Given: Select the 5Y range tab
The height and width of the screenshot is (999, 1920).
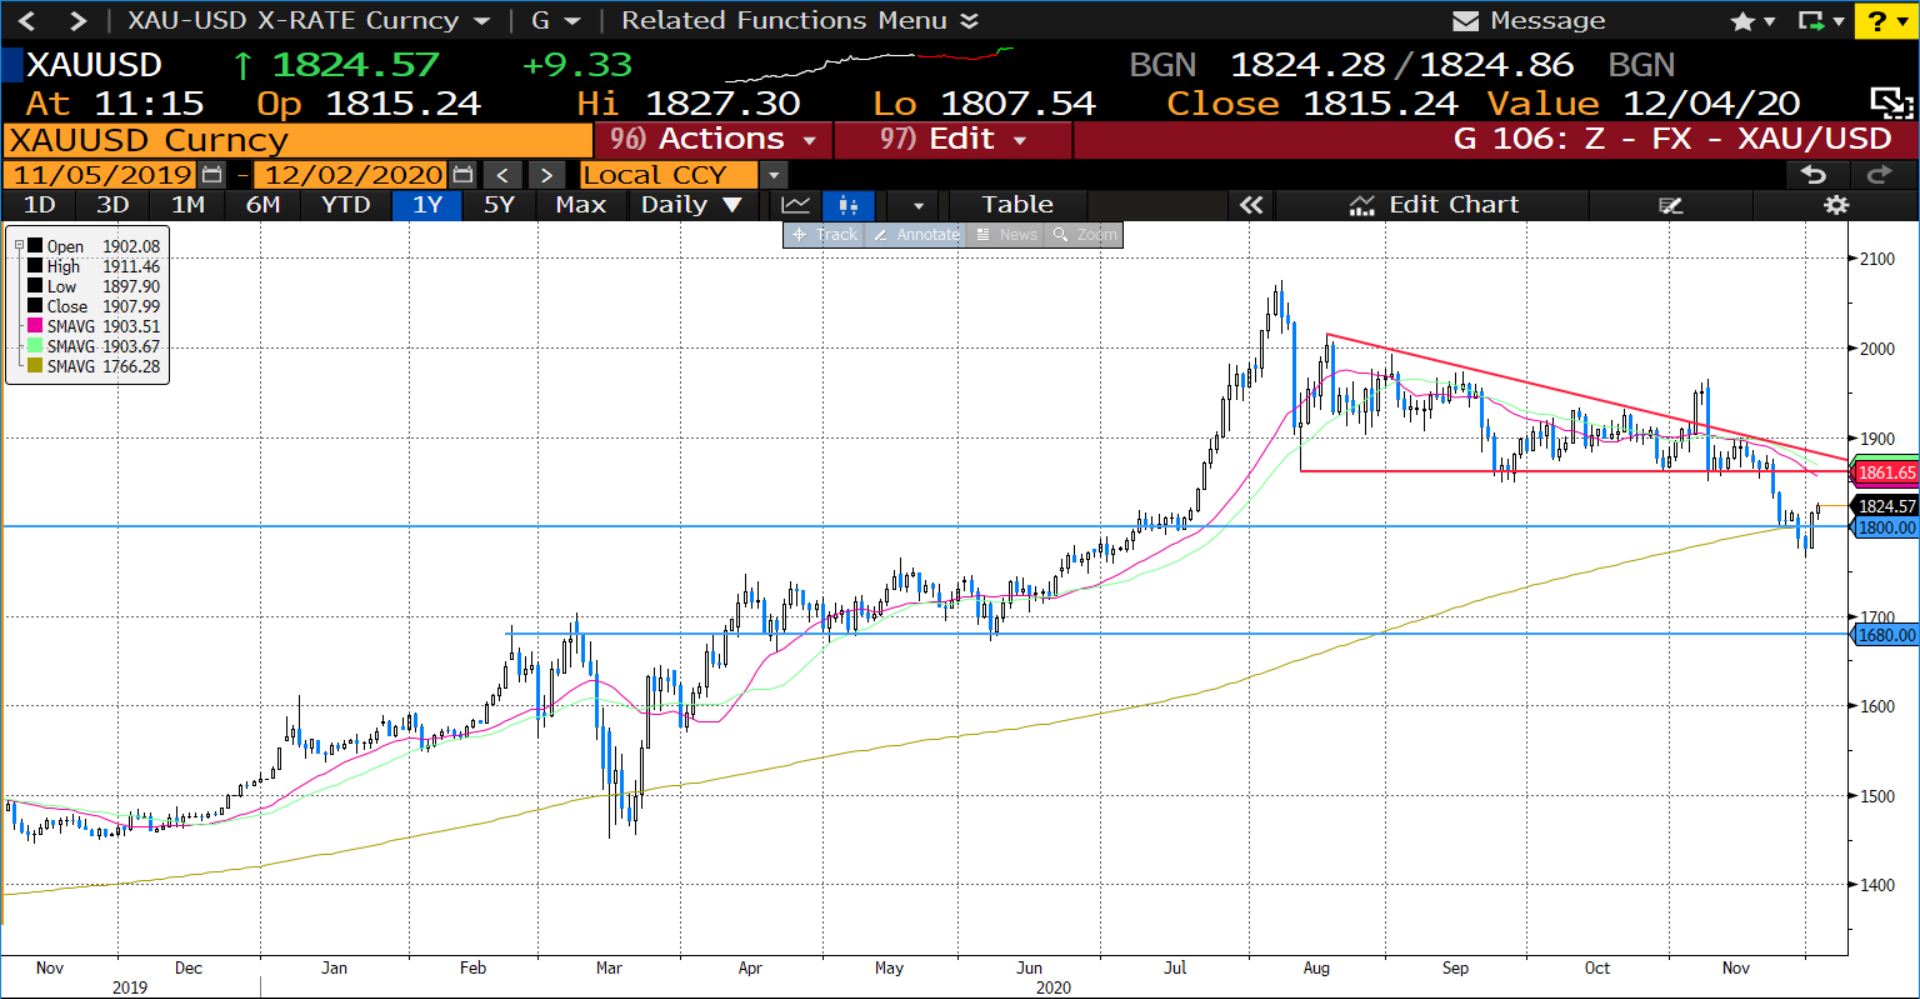Looking at the screenshot, I should [499, 205].
